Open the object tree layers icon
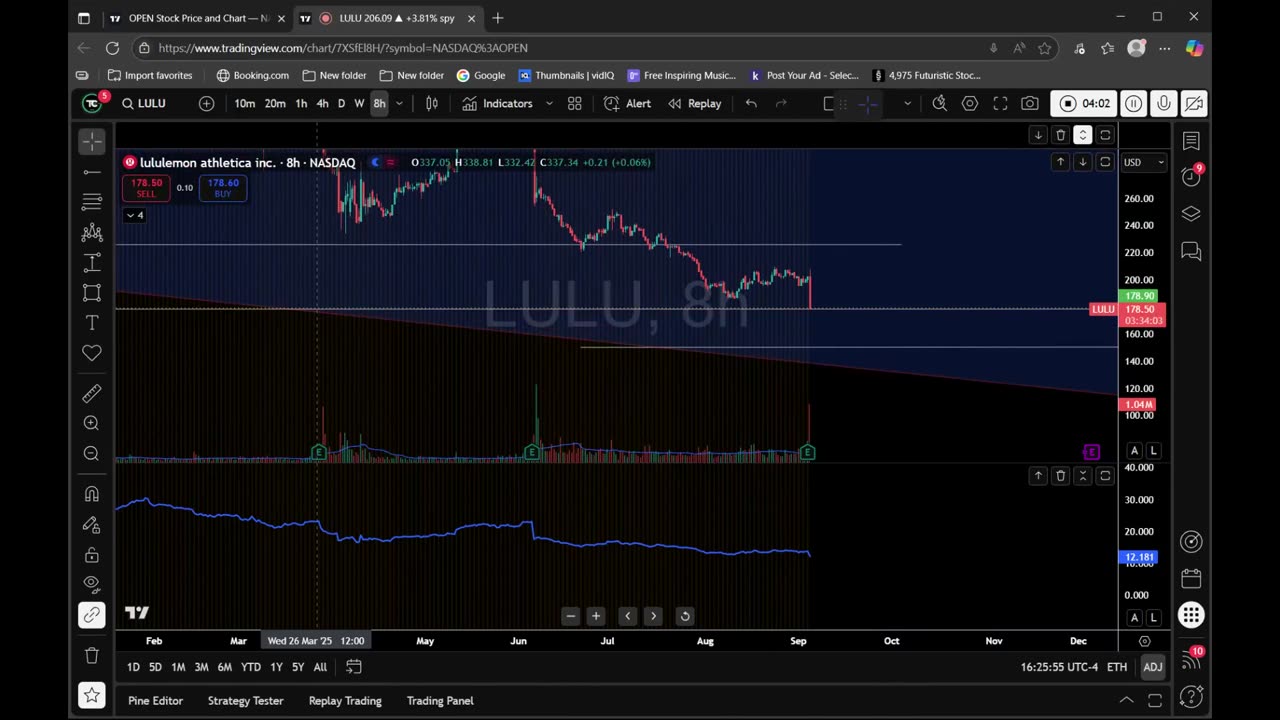The width and height of the screenshot is (1280, 720). point(1191,214)
